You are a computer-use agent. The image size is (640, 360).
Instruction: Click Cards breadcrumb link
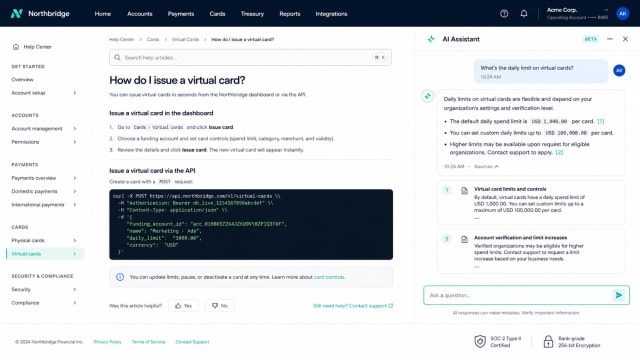153,40
